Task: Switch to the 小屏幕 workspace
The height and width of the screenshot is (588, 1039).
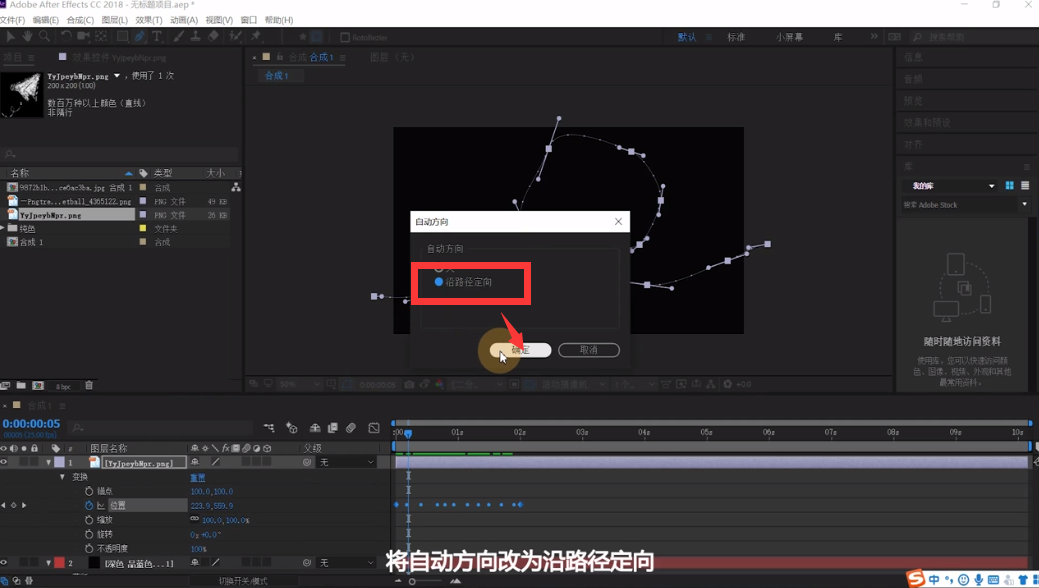Action: tap(789, 37)
